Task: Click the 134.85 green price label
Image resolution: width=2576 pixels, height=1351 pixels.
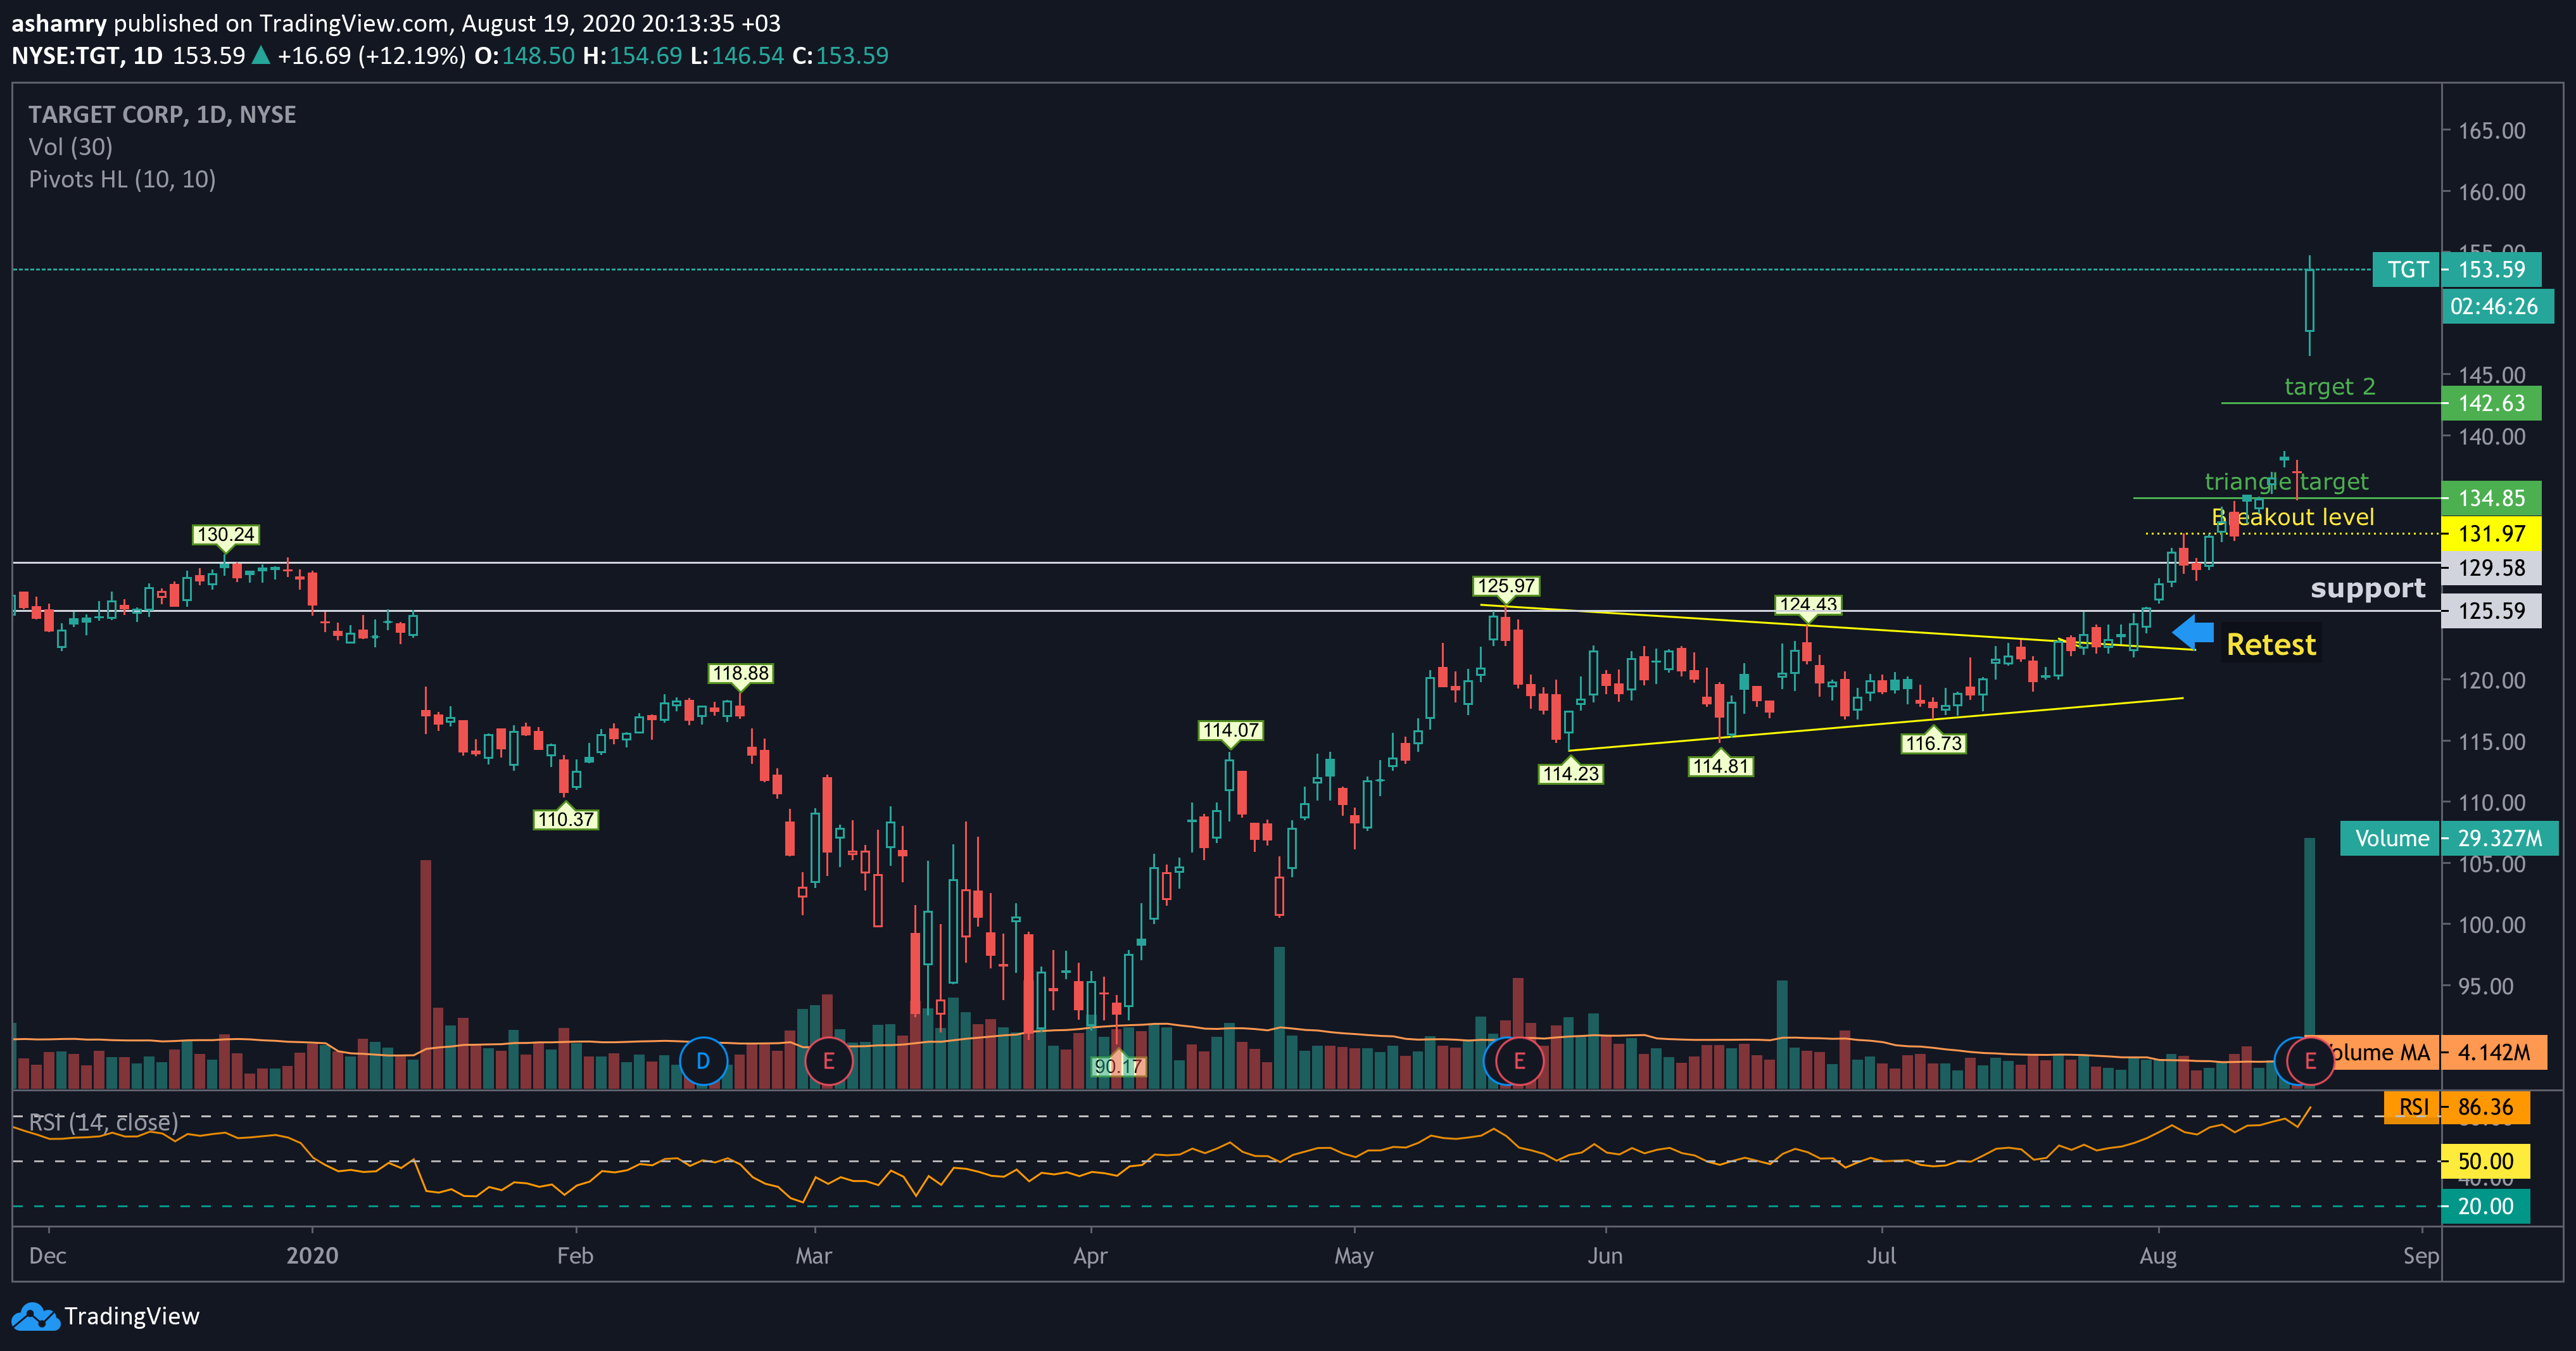Action: pyautogui.click(x=2491, y=498)
